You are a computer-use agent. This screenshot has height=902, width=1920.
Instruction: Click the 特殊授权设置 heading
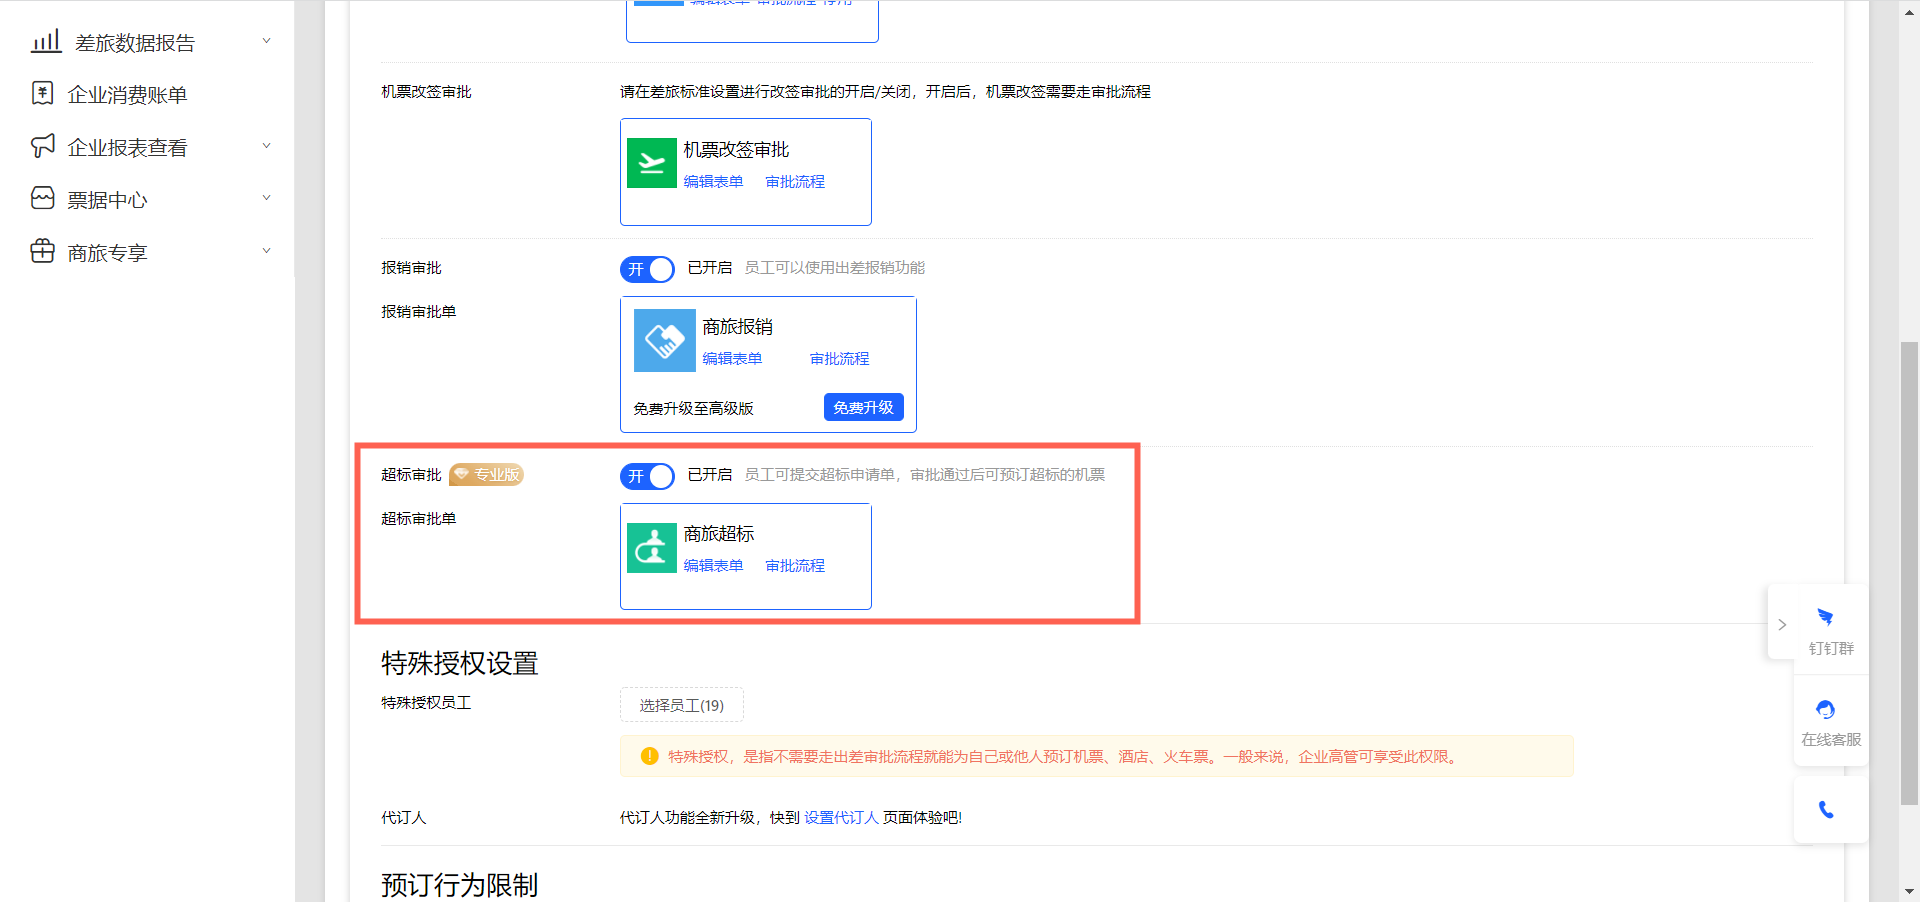click(x=460, y=663)
